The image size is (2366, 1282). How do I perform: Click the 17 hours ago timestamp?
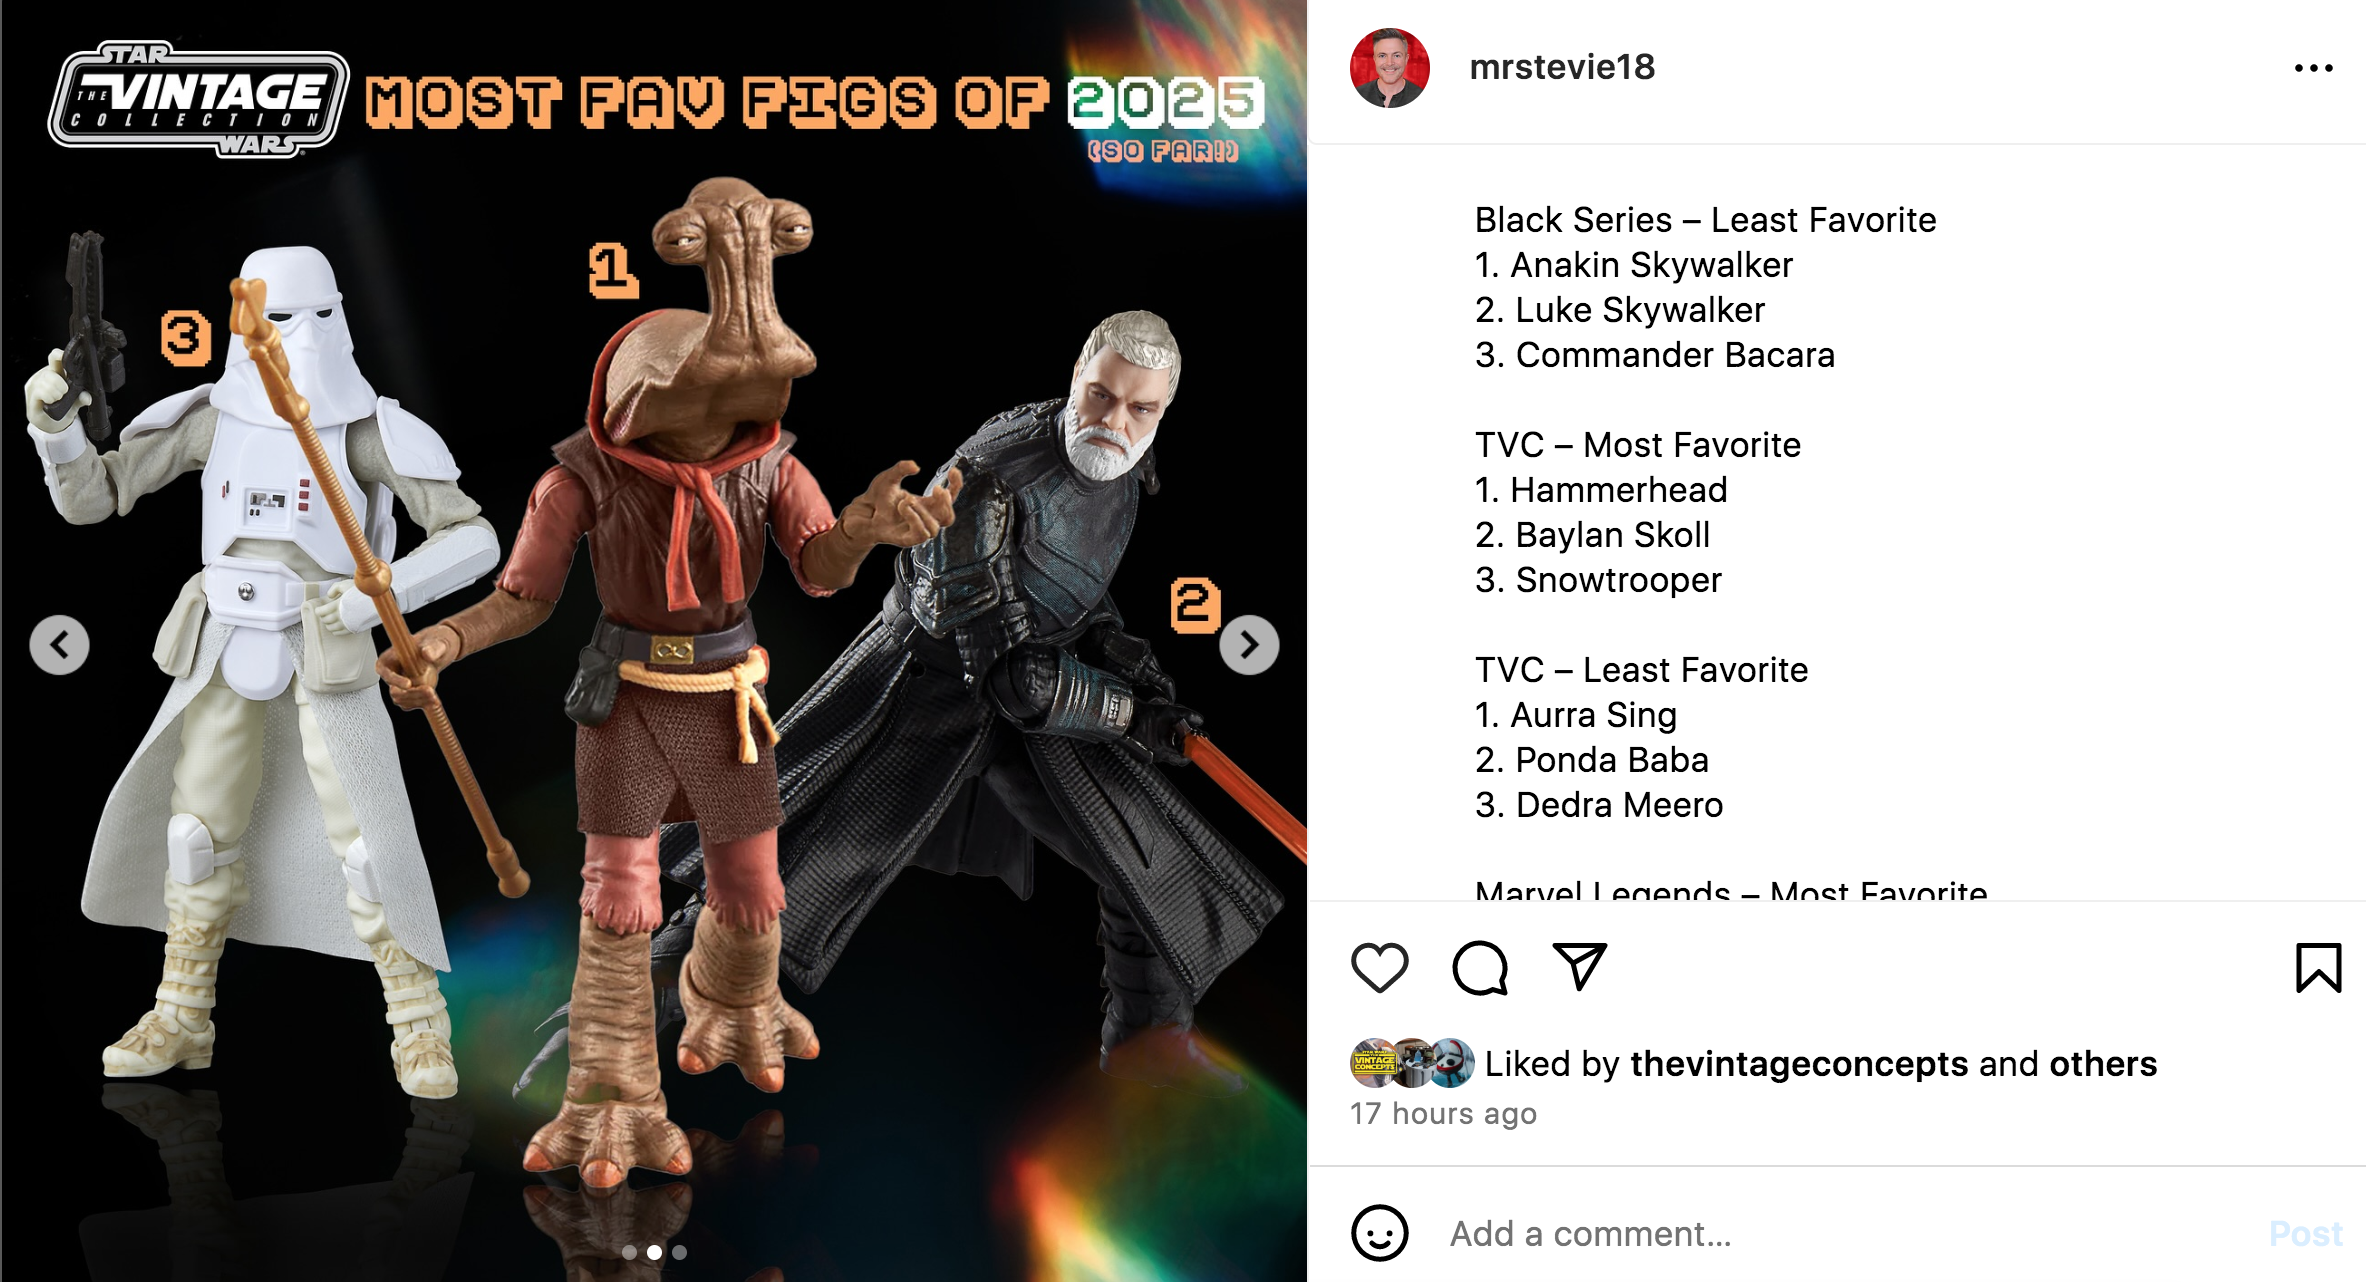tap(1443, 1113)
